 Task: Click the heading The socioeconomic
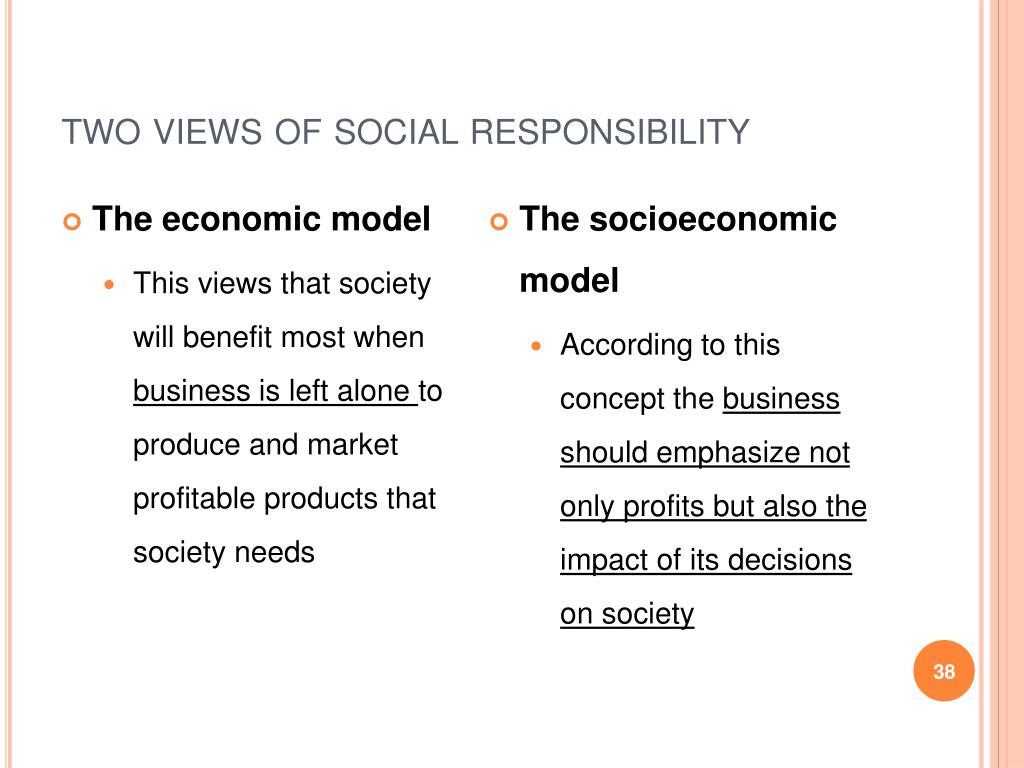(x=678, y=219)
